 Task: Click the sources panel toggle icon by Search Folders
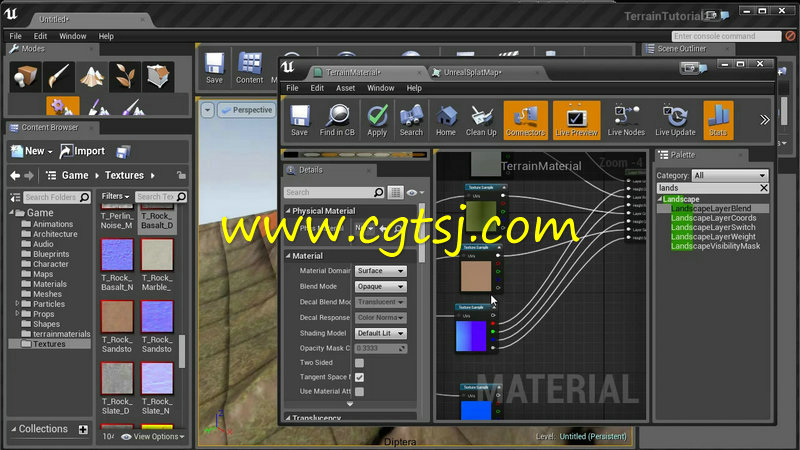coord(15,197)
